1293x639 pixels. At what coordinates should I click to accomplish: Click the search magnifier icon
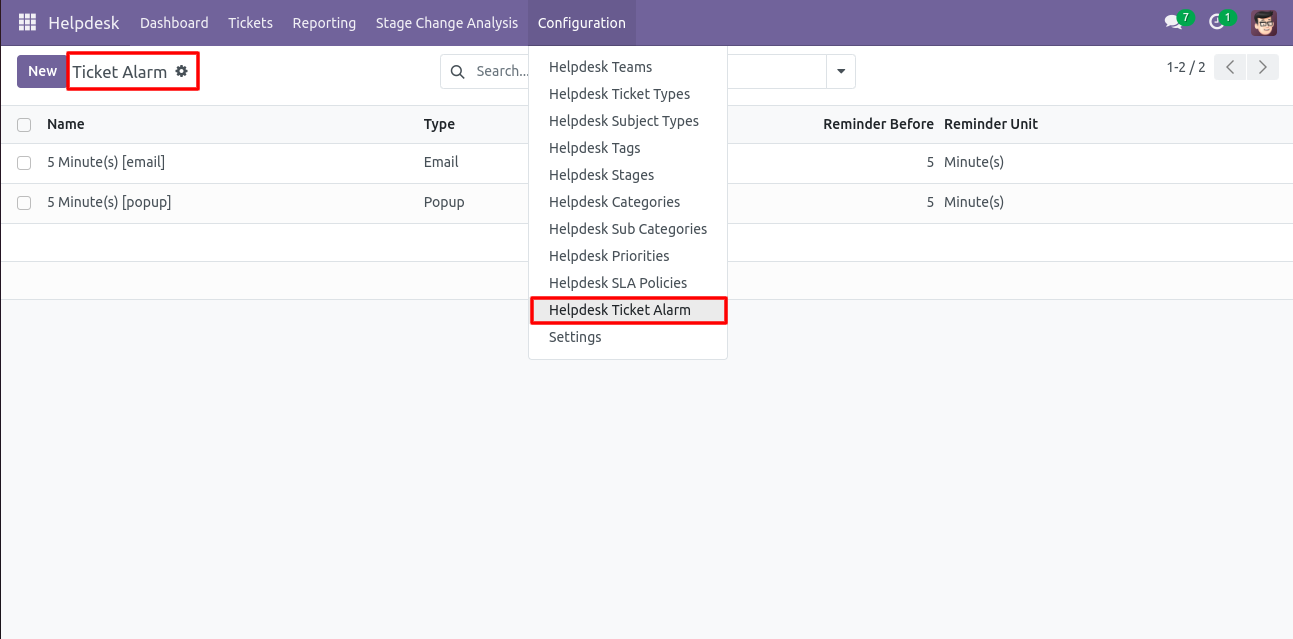(x=458, y=72)
